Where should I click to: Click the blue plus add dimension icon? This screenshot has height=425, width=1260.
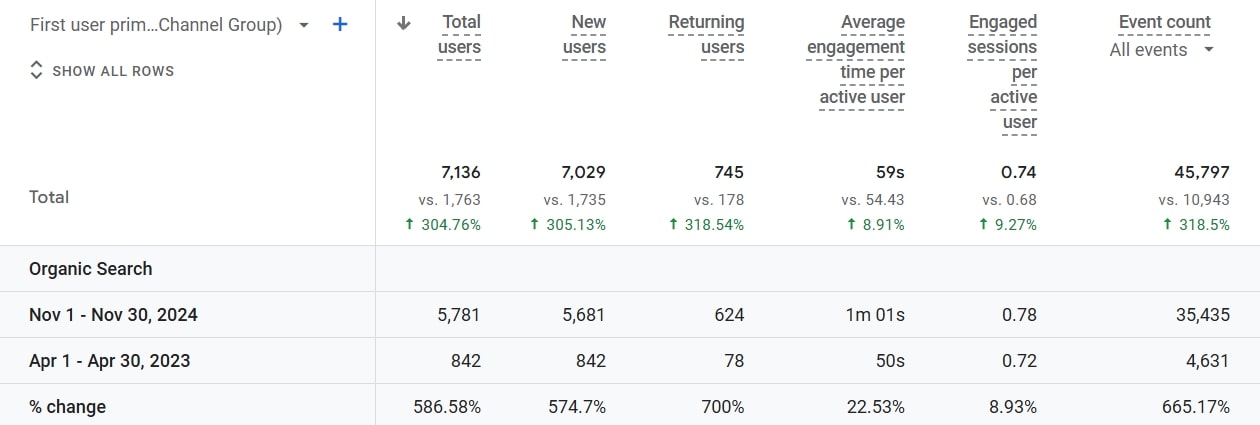point(340,24)
